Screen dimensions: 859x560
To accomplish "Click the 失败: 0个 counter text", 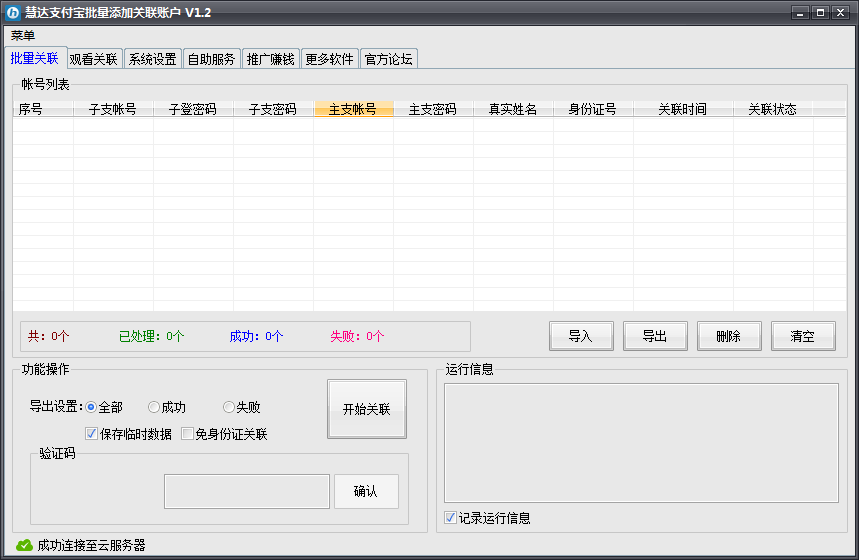I will [357, 336].
